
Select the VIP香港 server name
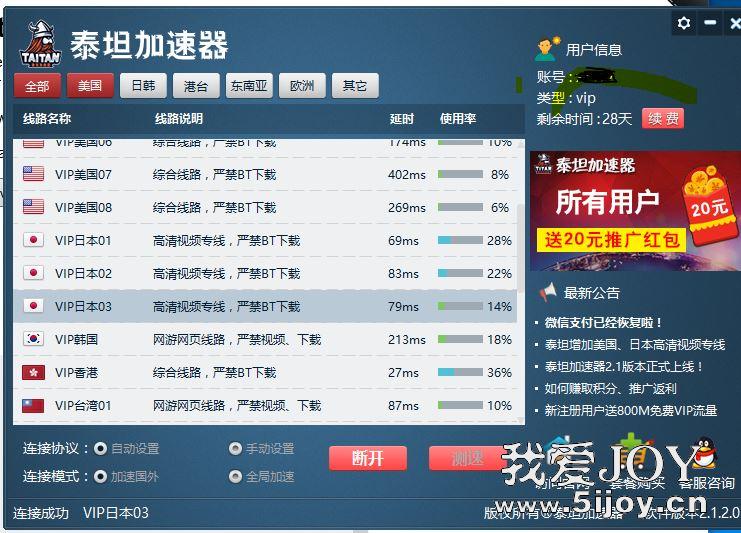pyautogui.click(x=76, y=372)
